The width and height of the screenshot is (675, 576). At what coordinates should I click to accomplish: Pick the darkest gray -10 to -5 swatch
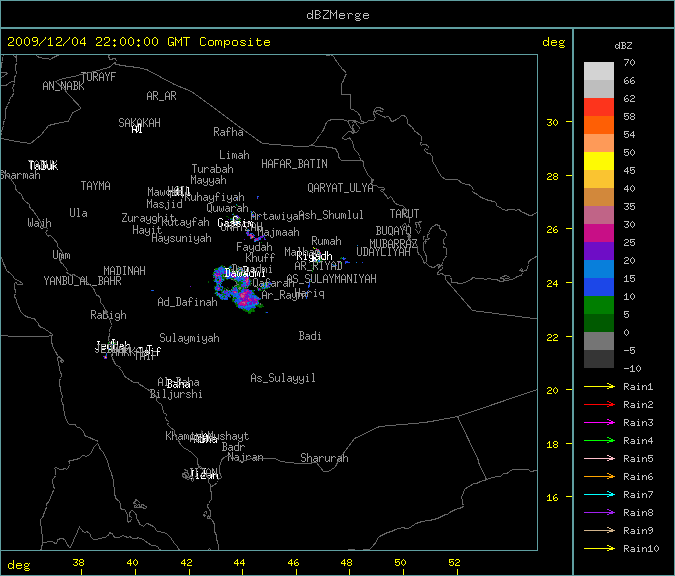(599, 359)
